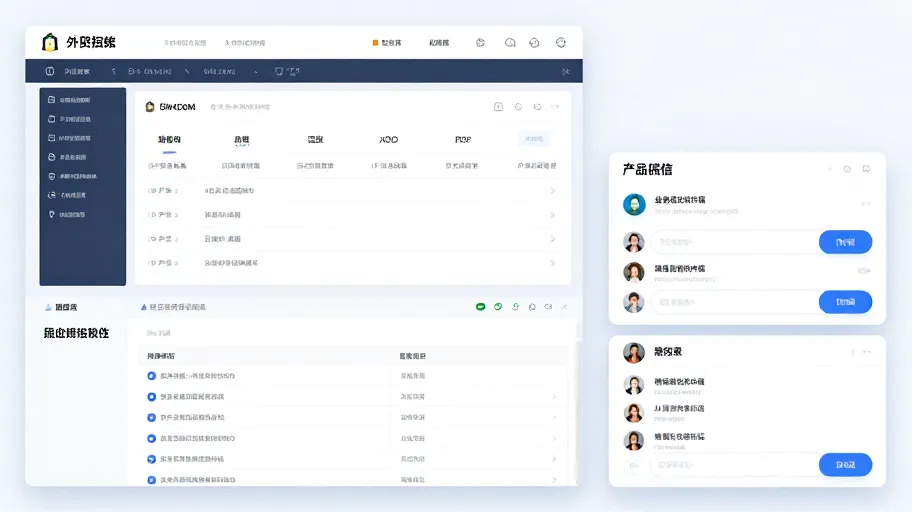Viewport: 912px width, 512px height.
Task: Select the fifth sidebar item with shield icon
Action: pyautogui.click(x=73, y=176)
